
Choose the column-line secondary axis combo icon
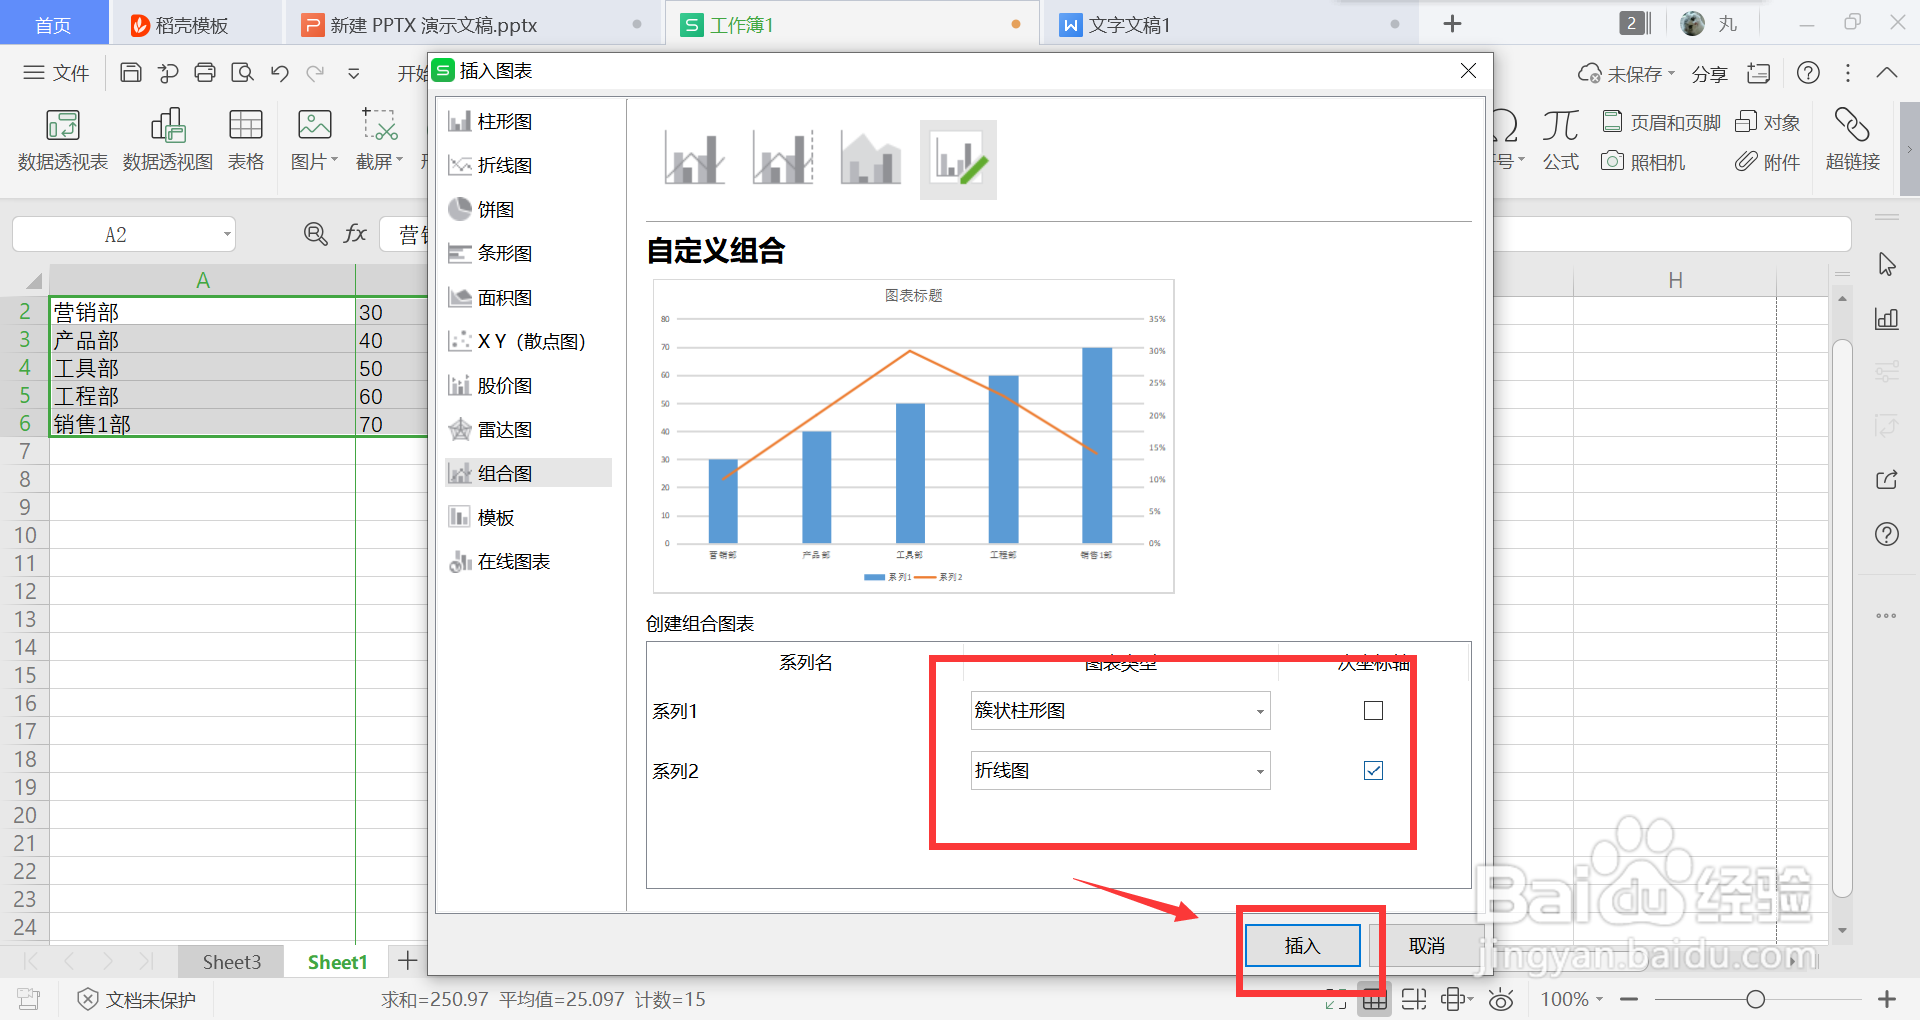click(x=783, y=160)
